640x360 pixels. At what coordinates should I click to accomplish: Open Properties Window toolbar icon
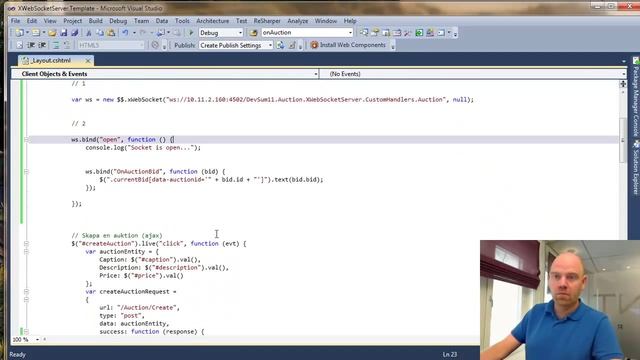375,33
